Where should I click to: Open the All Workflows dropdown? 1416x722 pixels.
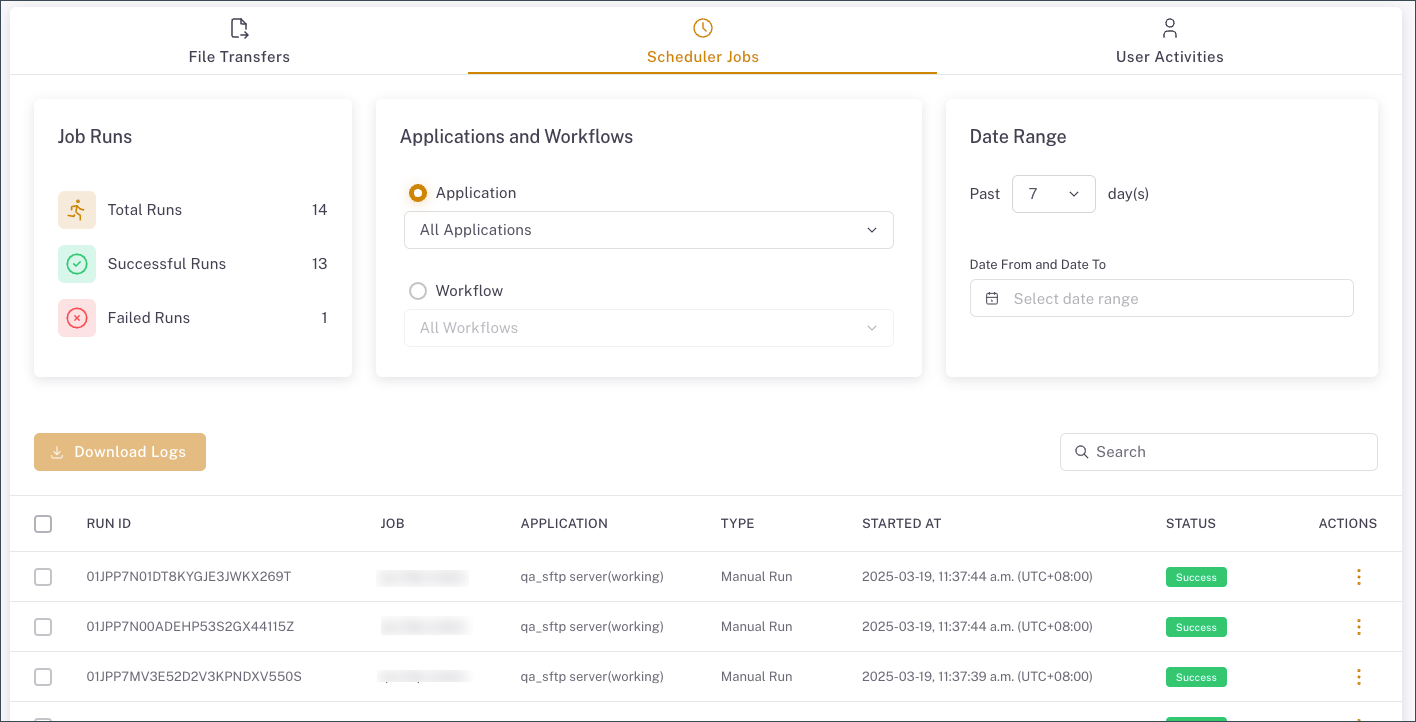(649, 328)
